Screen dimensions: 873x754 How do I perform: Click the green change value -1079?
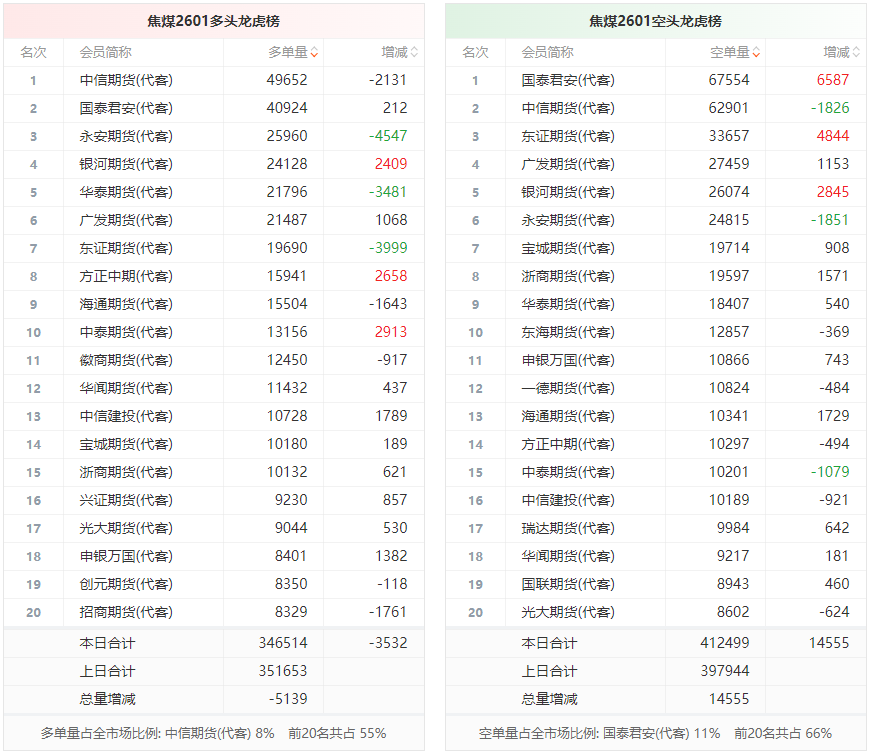click(830, 472)
